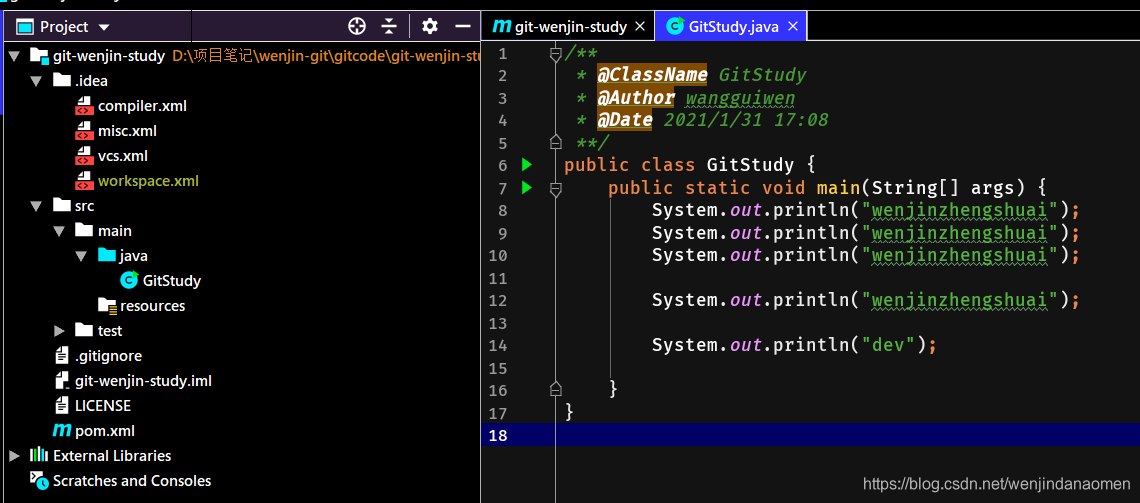Click the @Author Javadoc tag
Screen dimensions: 1140x503
tap(635, 97)
